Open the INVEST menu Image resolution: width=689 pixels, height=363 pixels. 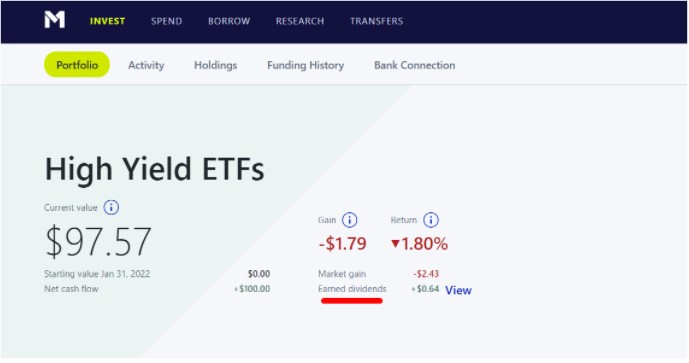coord(108,21)
